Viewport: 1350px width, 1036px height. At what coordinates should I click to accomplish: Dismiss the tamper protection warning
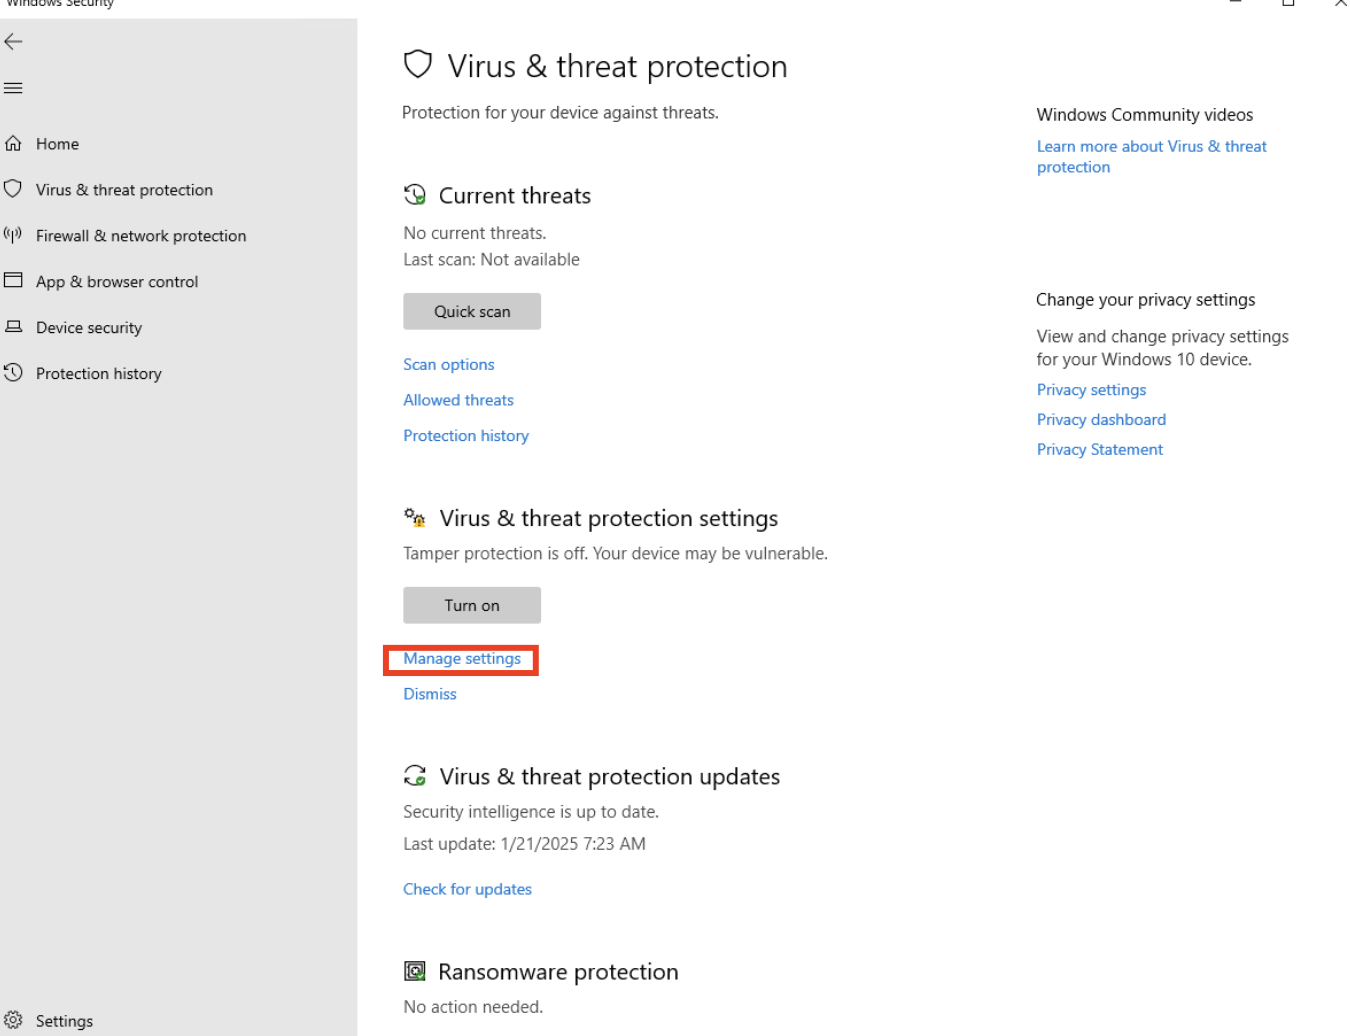pos(430,694)
